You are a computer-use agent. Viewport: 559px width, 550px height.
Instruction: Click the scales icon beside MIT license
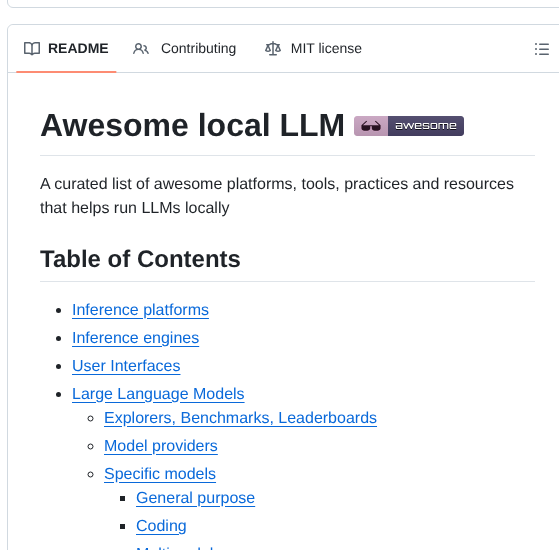click(273, 48)
